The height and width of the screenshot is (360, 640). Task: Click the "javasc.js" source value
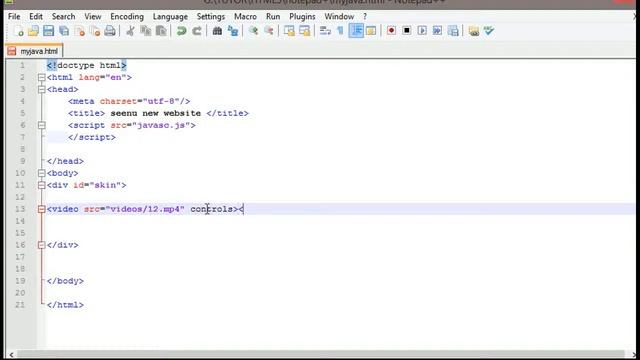pos(161,125)
